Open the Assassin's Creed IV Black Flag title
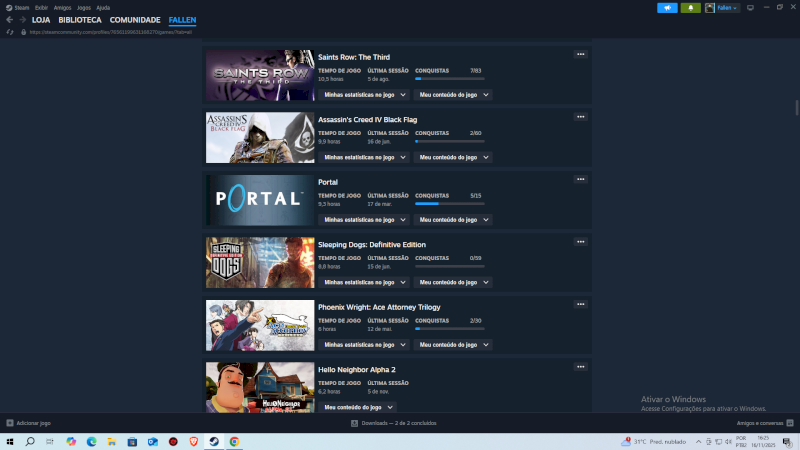The image size is (800, 450). pos(367,119)
